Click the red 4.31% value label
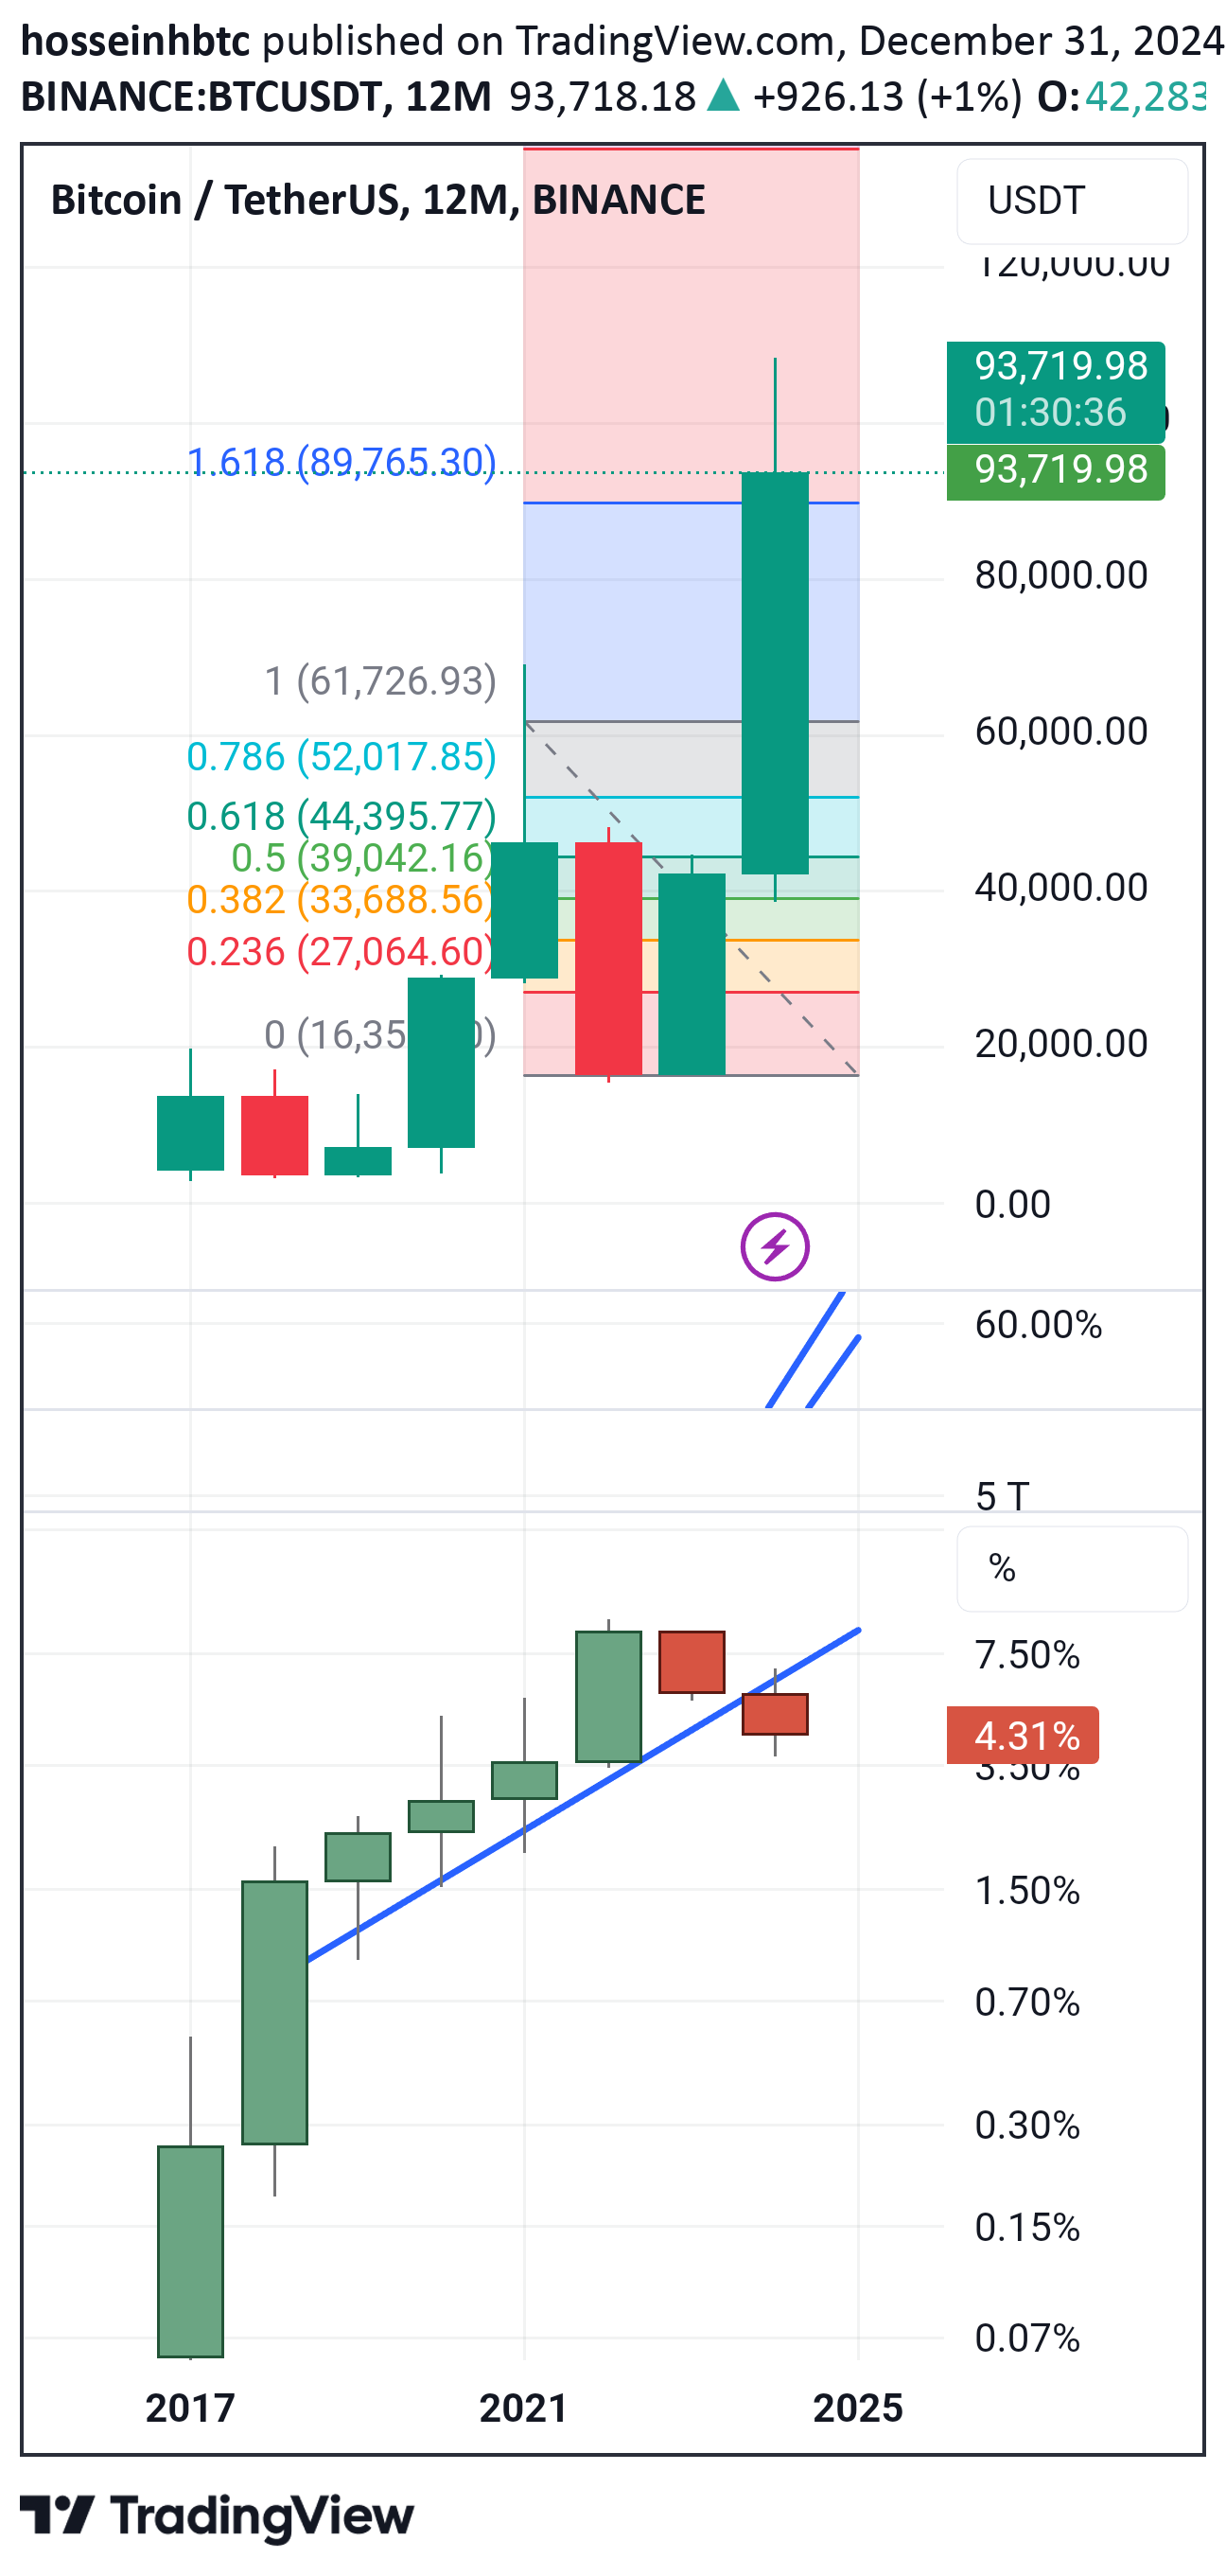The height and width of the screenshot is (2576, 1226). 1023,1736
